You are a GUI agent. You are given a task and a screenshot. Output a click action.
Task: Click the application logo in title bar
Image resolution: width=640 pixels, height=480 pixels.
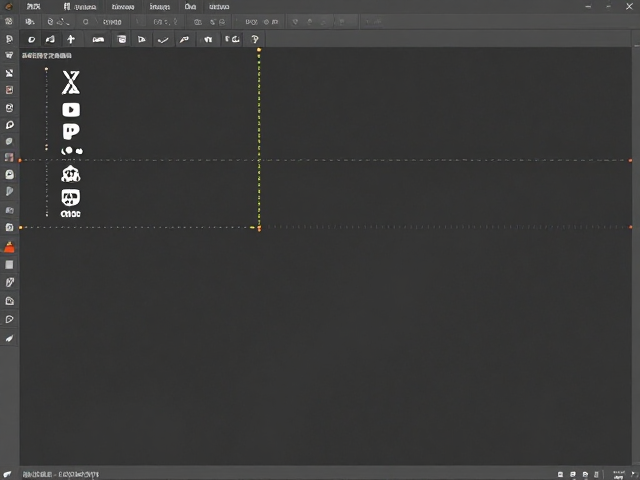[x=8, y=7]
